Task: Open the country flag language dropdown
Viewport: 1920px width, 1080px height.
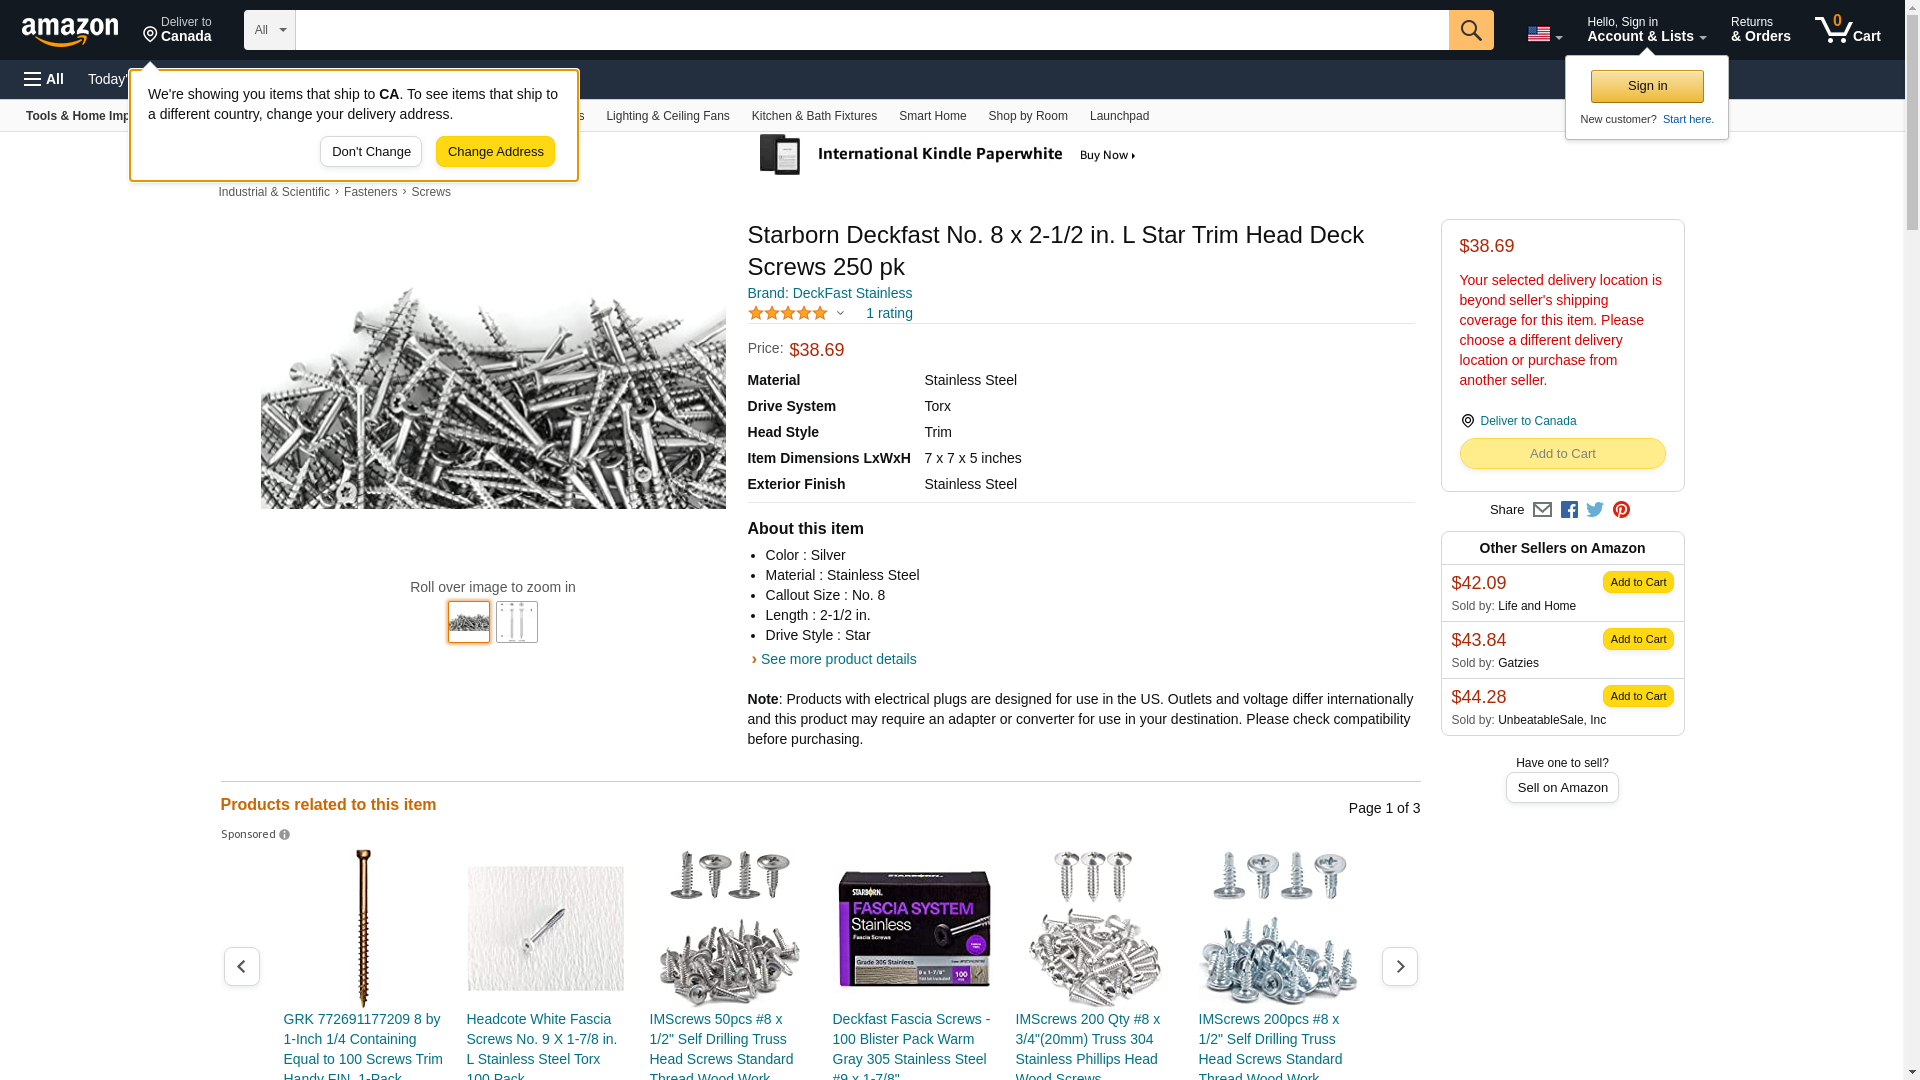Action: click(x=1544, y=34)
